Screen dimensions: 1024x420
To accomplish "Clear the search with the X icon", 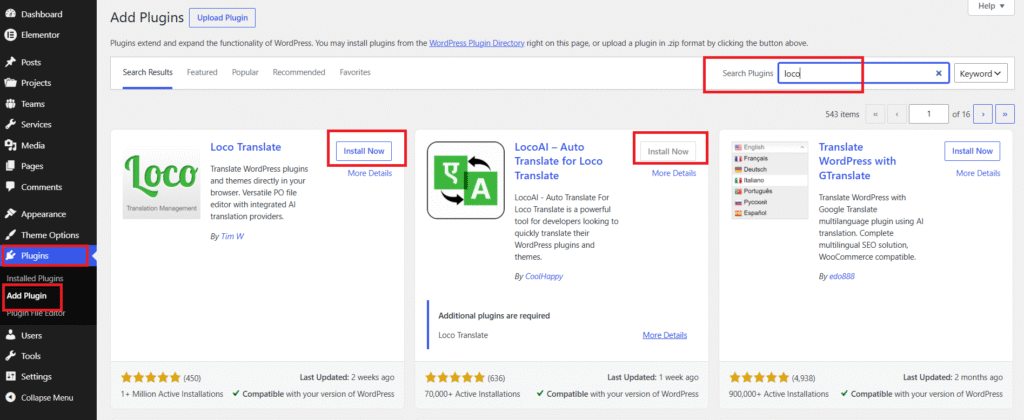I will point(938,73).
